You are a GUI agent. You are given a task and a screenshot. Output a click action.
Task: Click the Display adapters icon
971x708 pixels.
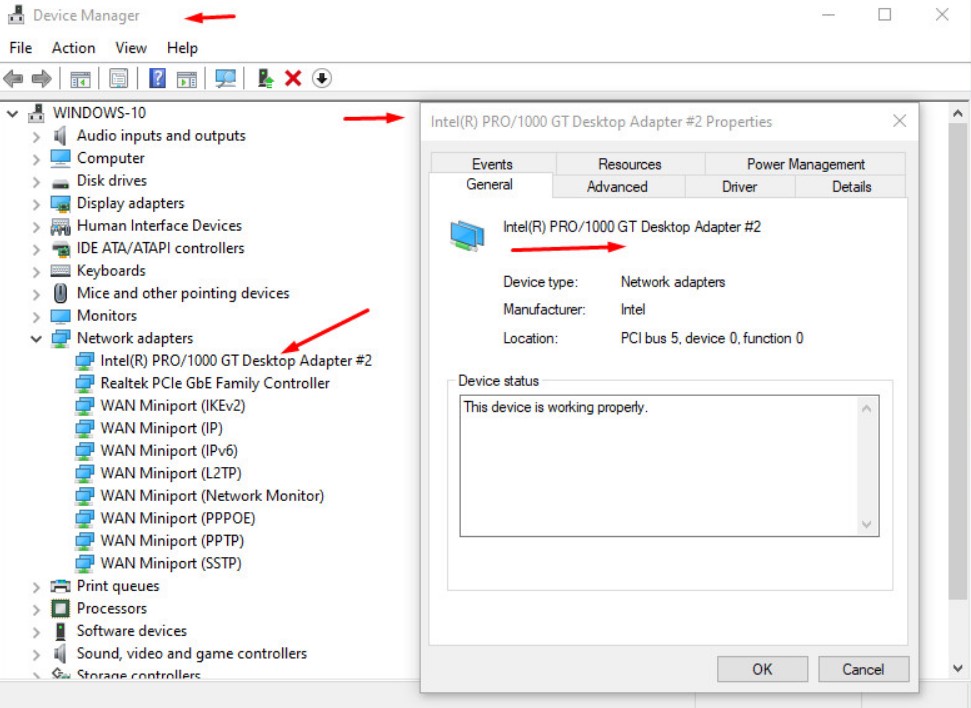click(60, 203)
